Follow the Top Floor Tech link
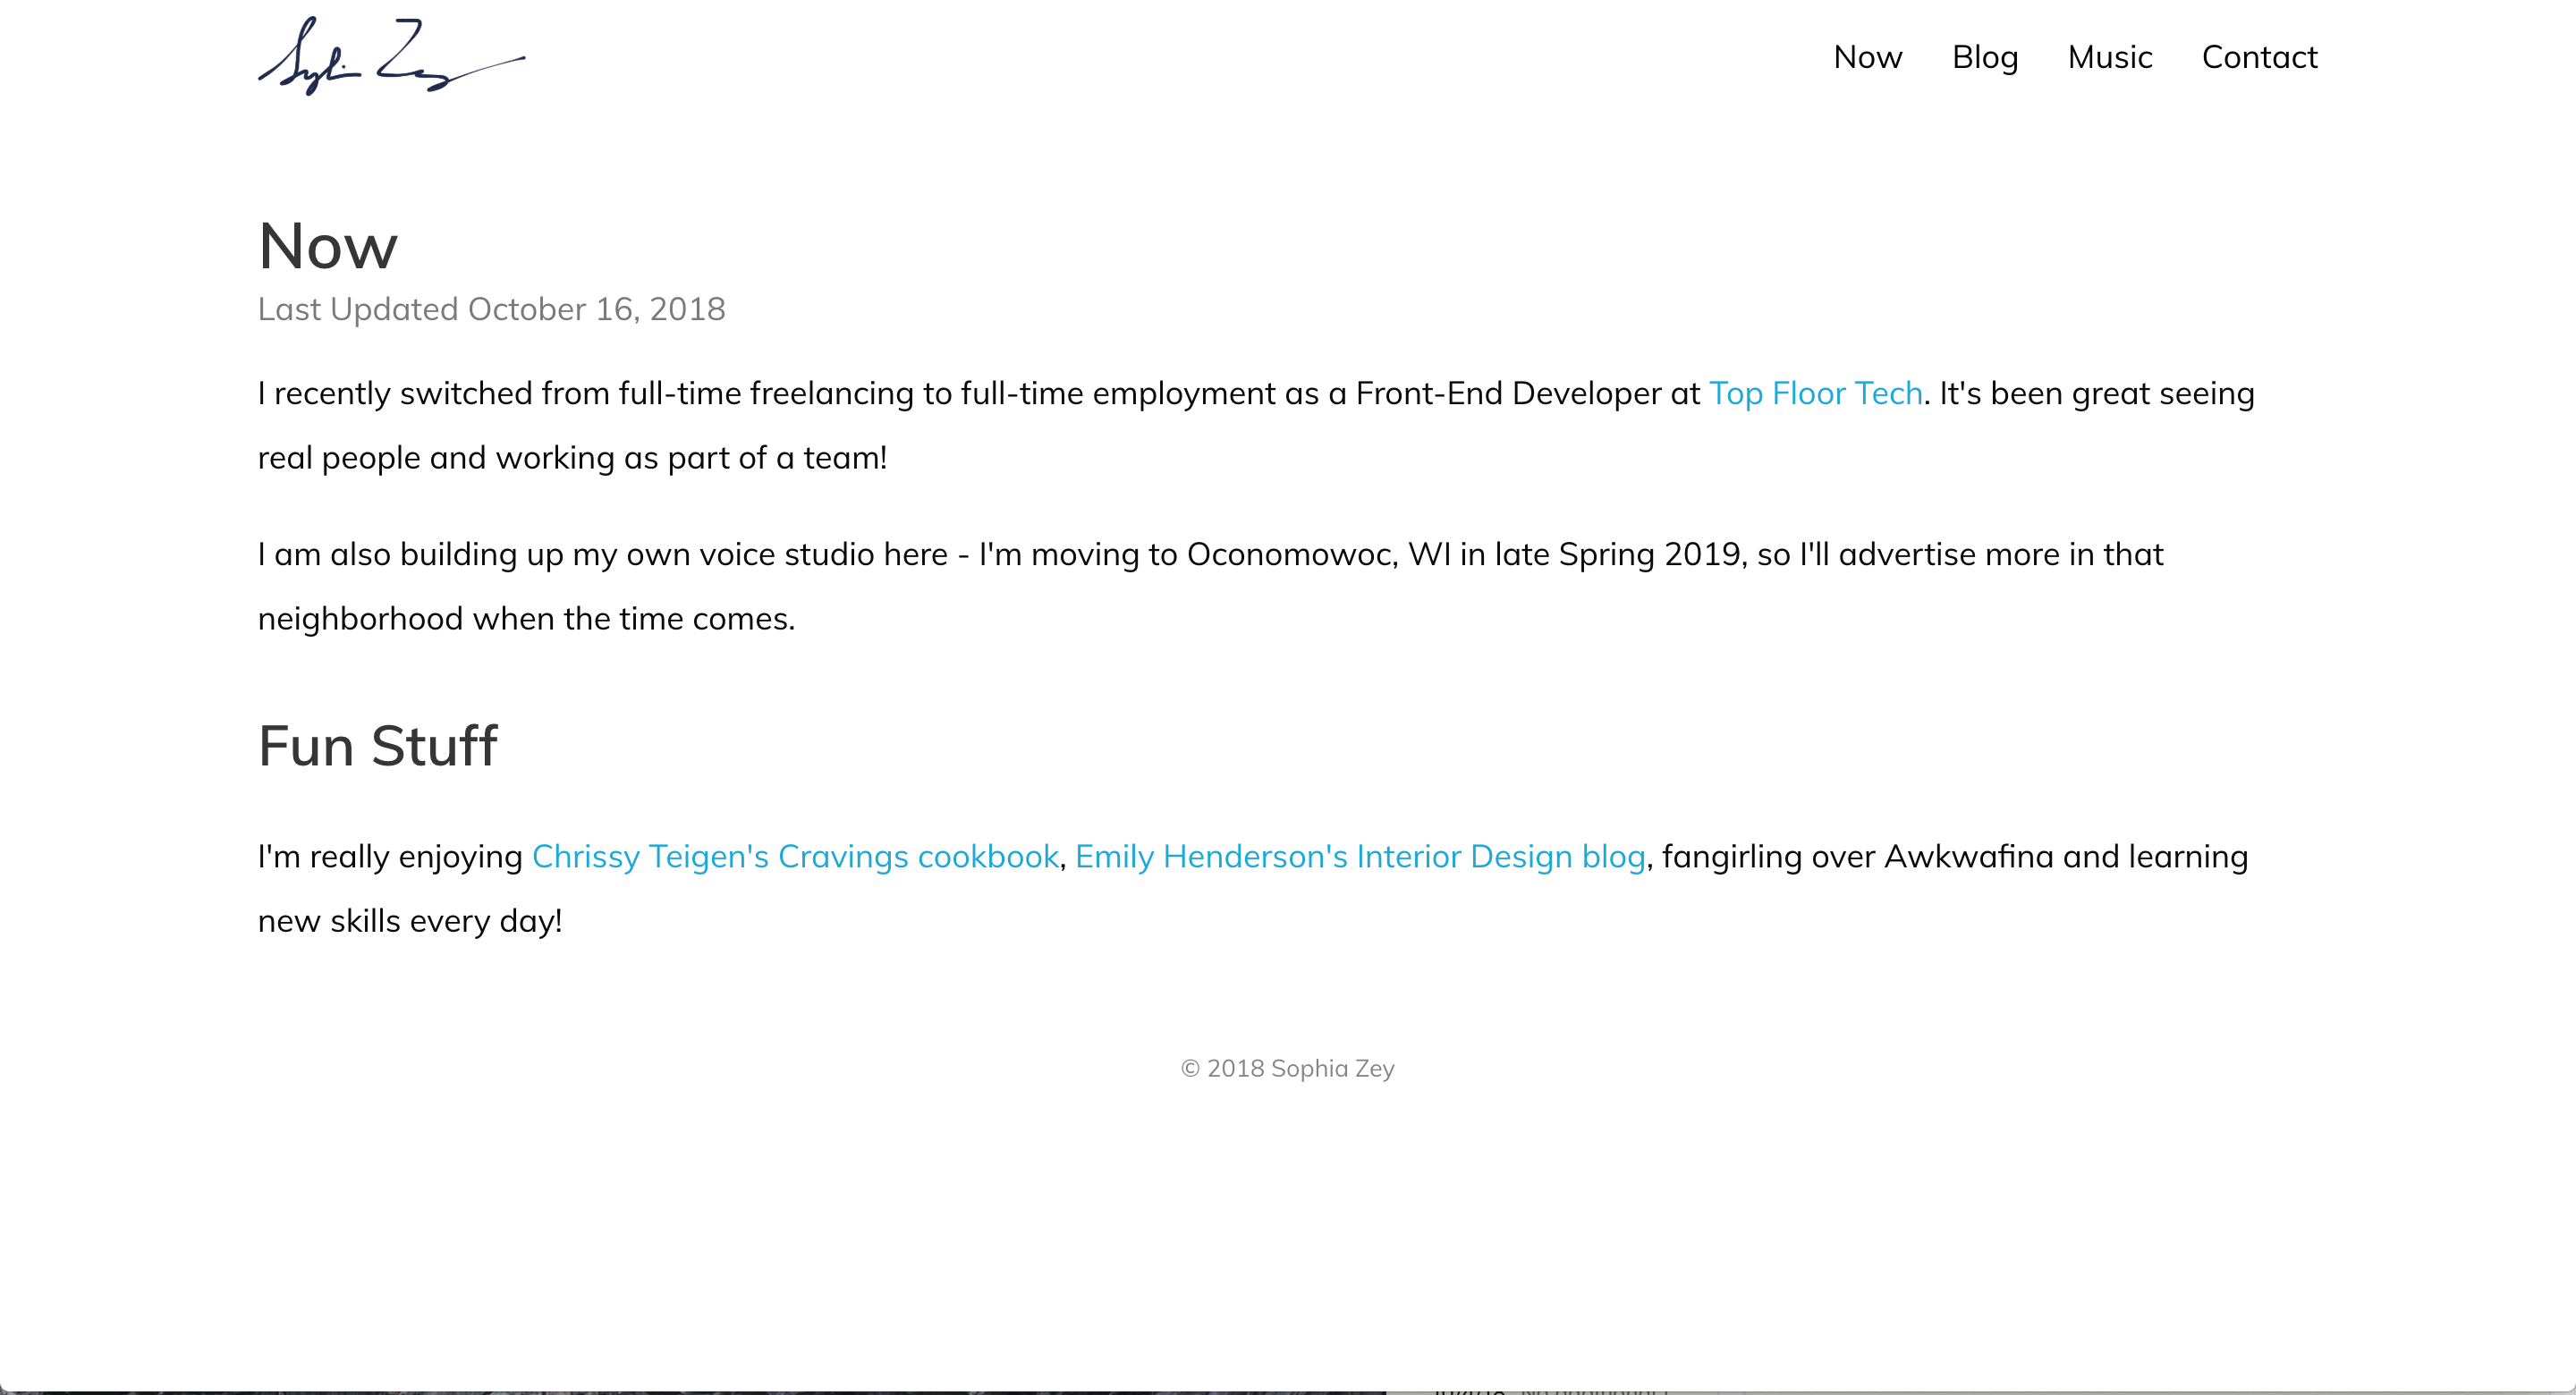This screenshot has width=2576, height=1395. click(1815, 393)
